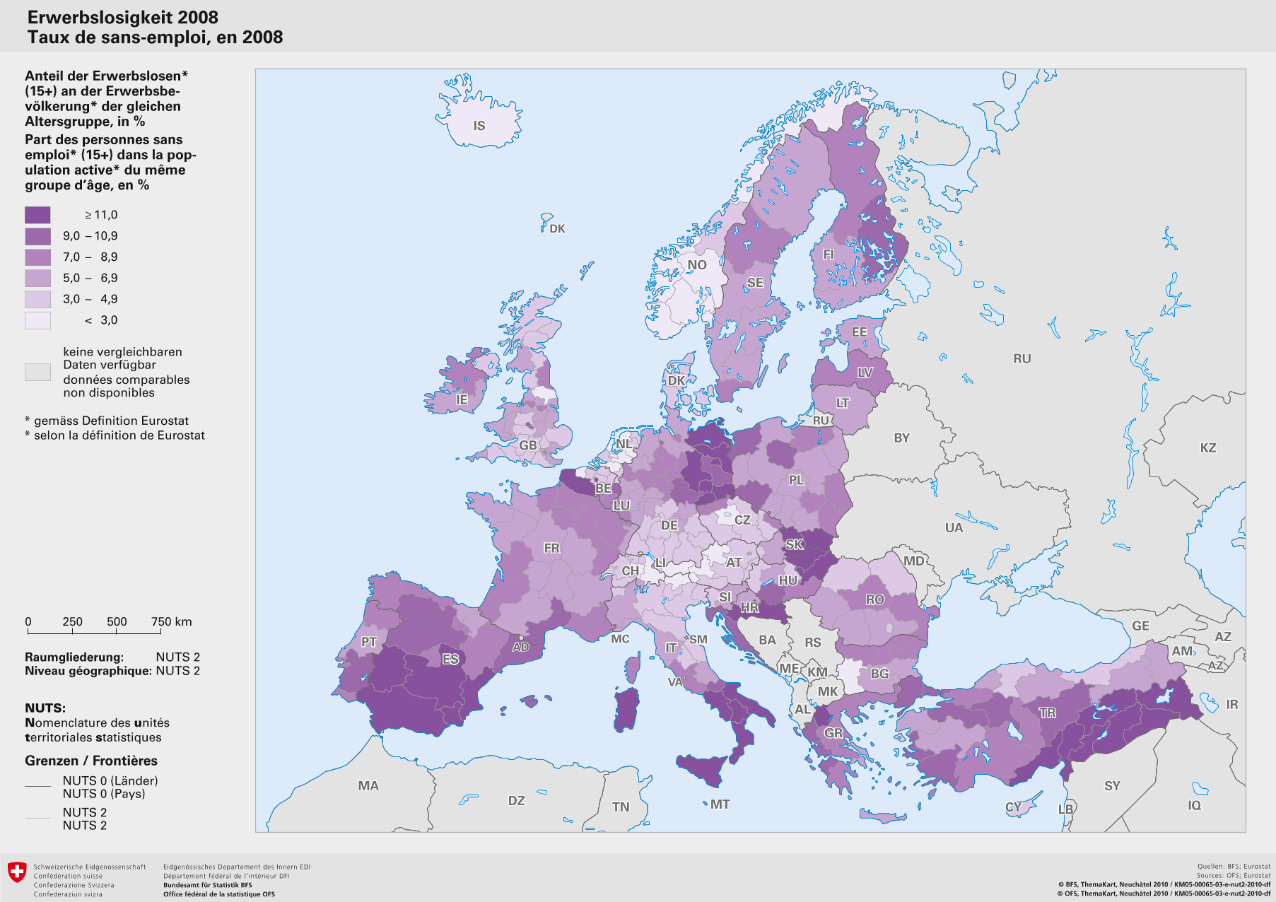Click the 'NUTS:' heading in legend
Image resolution: width=1276 pixels, height=902 pixels.
point(44,707)
